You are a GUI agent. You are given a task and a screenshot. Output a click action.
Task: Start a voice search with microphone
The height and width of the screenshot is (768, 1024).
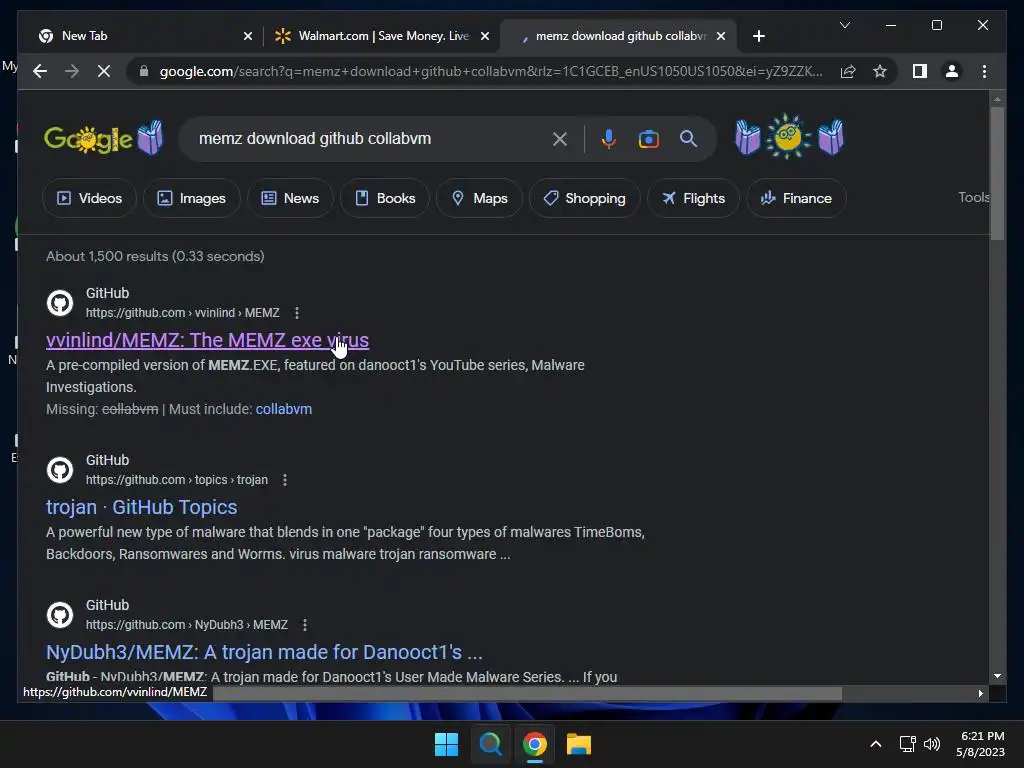pos(608,139)
